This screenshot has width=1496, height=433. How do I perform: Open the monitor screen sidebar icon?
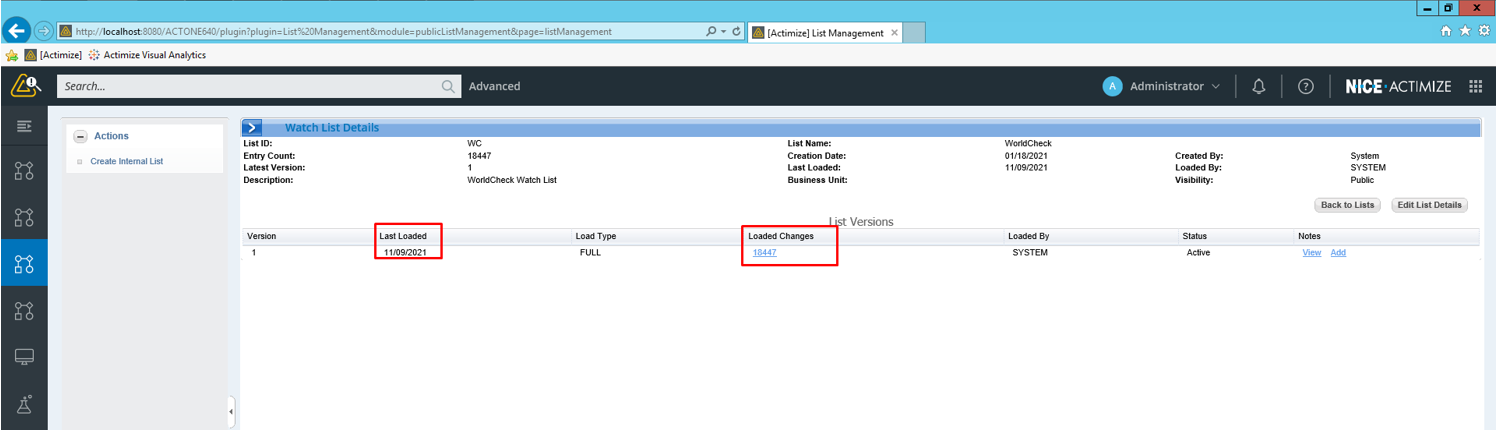click(24, 357)
